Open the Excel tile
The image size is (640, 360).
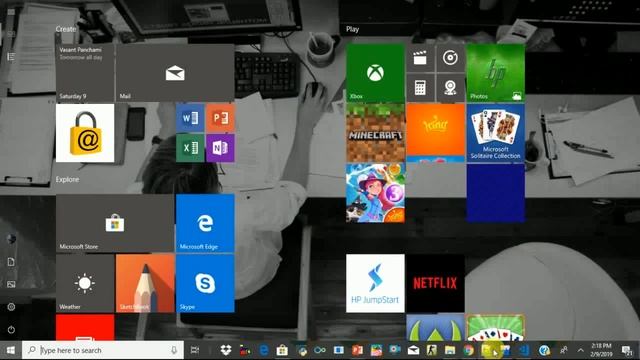click(190, 148)
